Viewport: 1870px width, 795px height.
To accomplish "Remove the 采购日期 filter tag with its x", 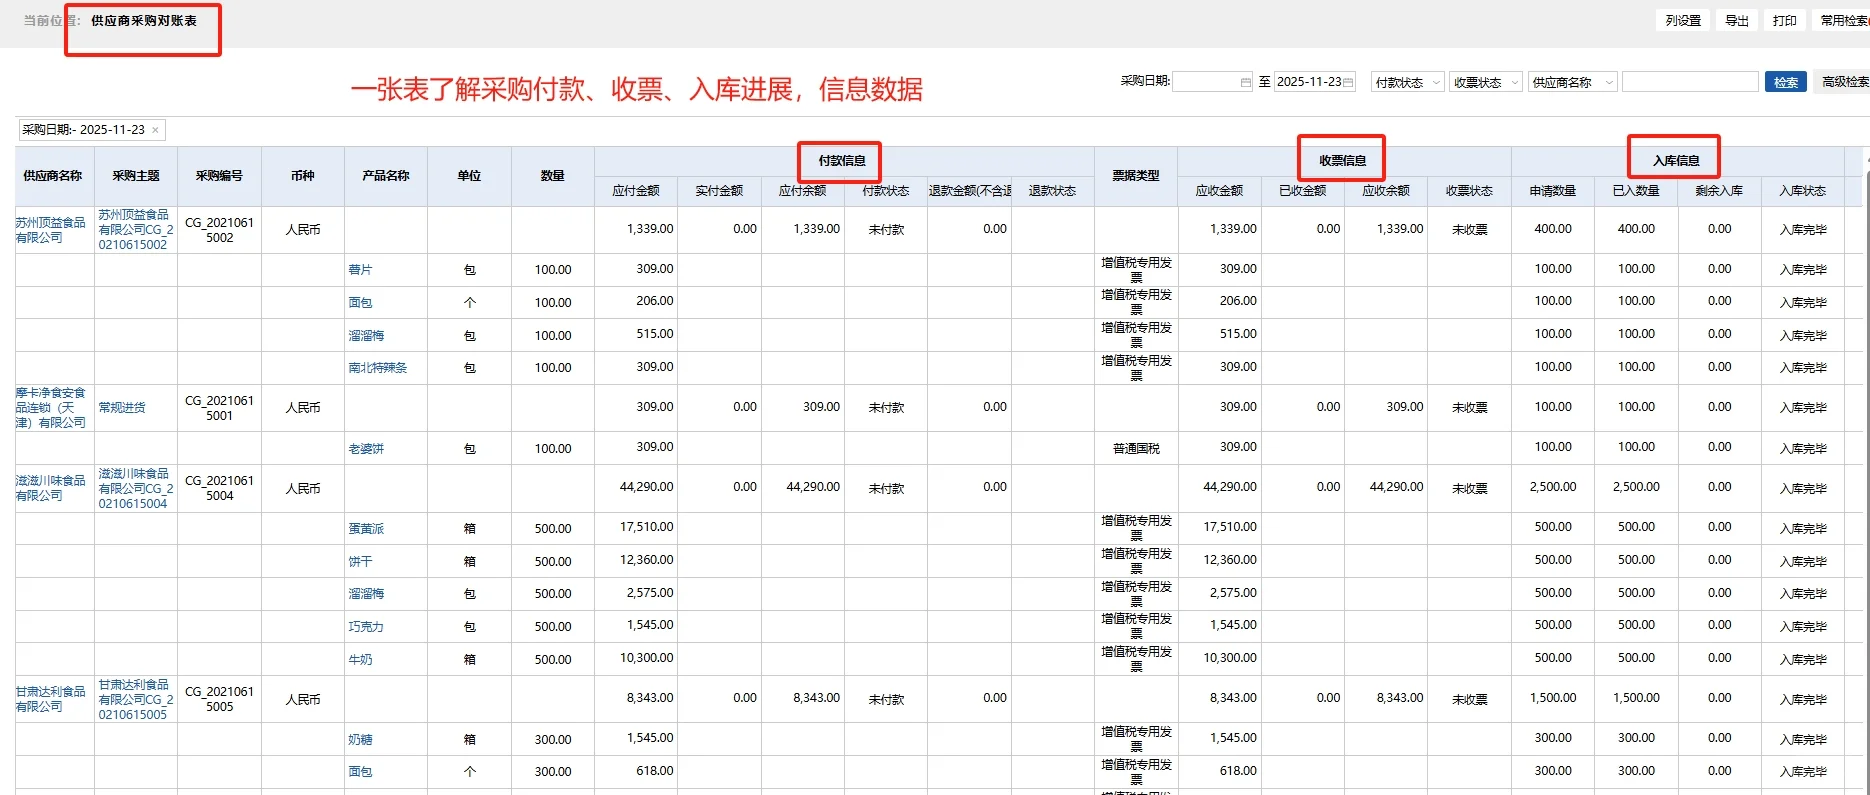I will click(x=155, y=130).
